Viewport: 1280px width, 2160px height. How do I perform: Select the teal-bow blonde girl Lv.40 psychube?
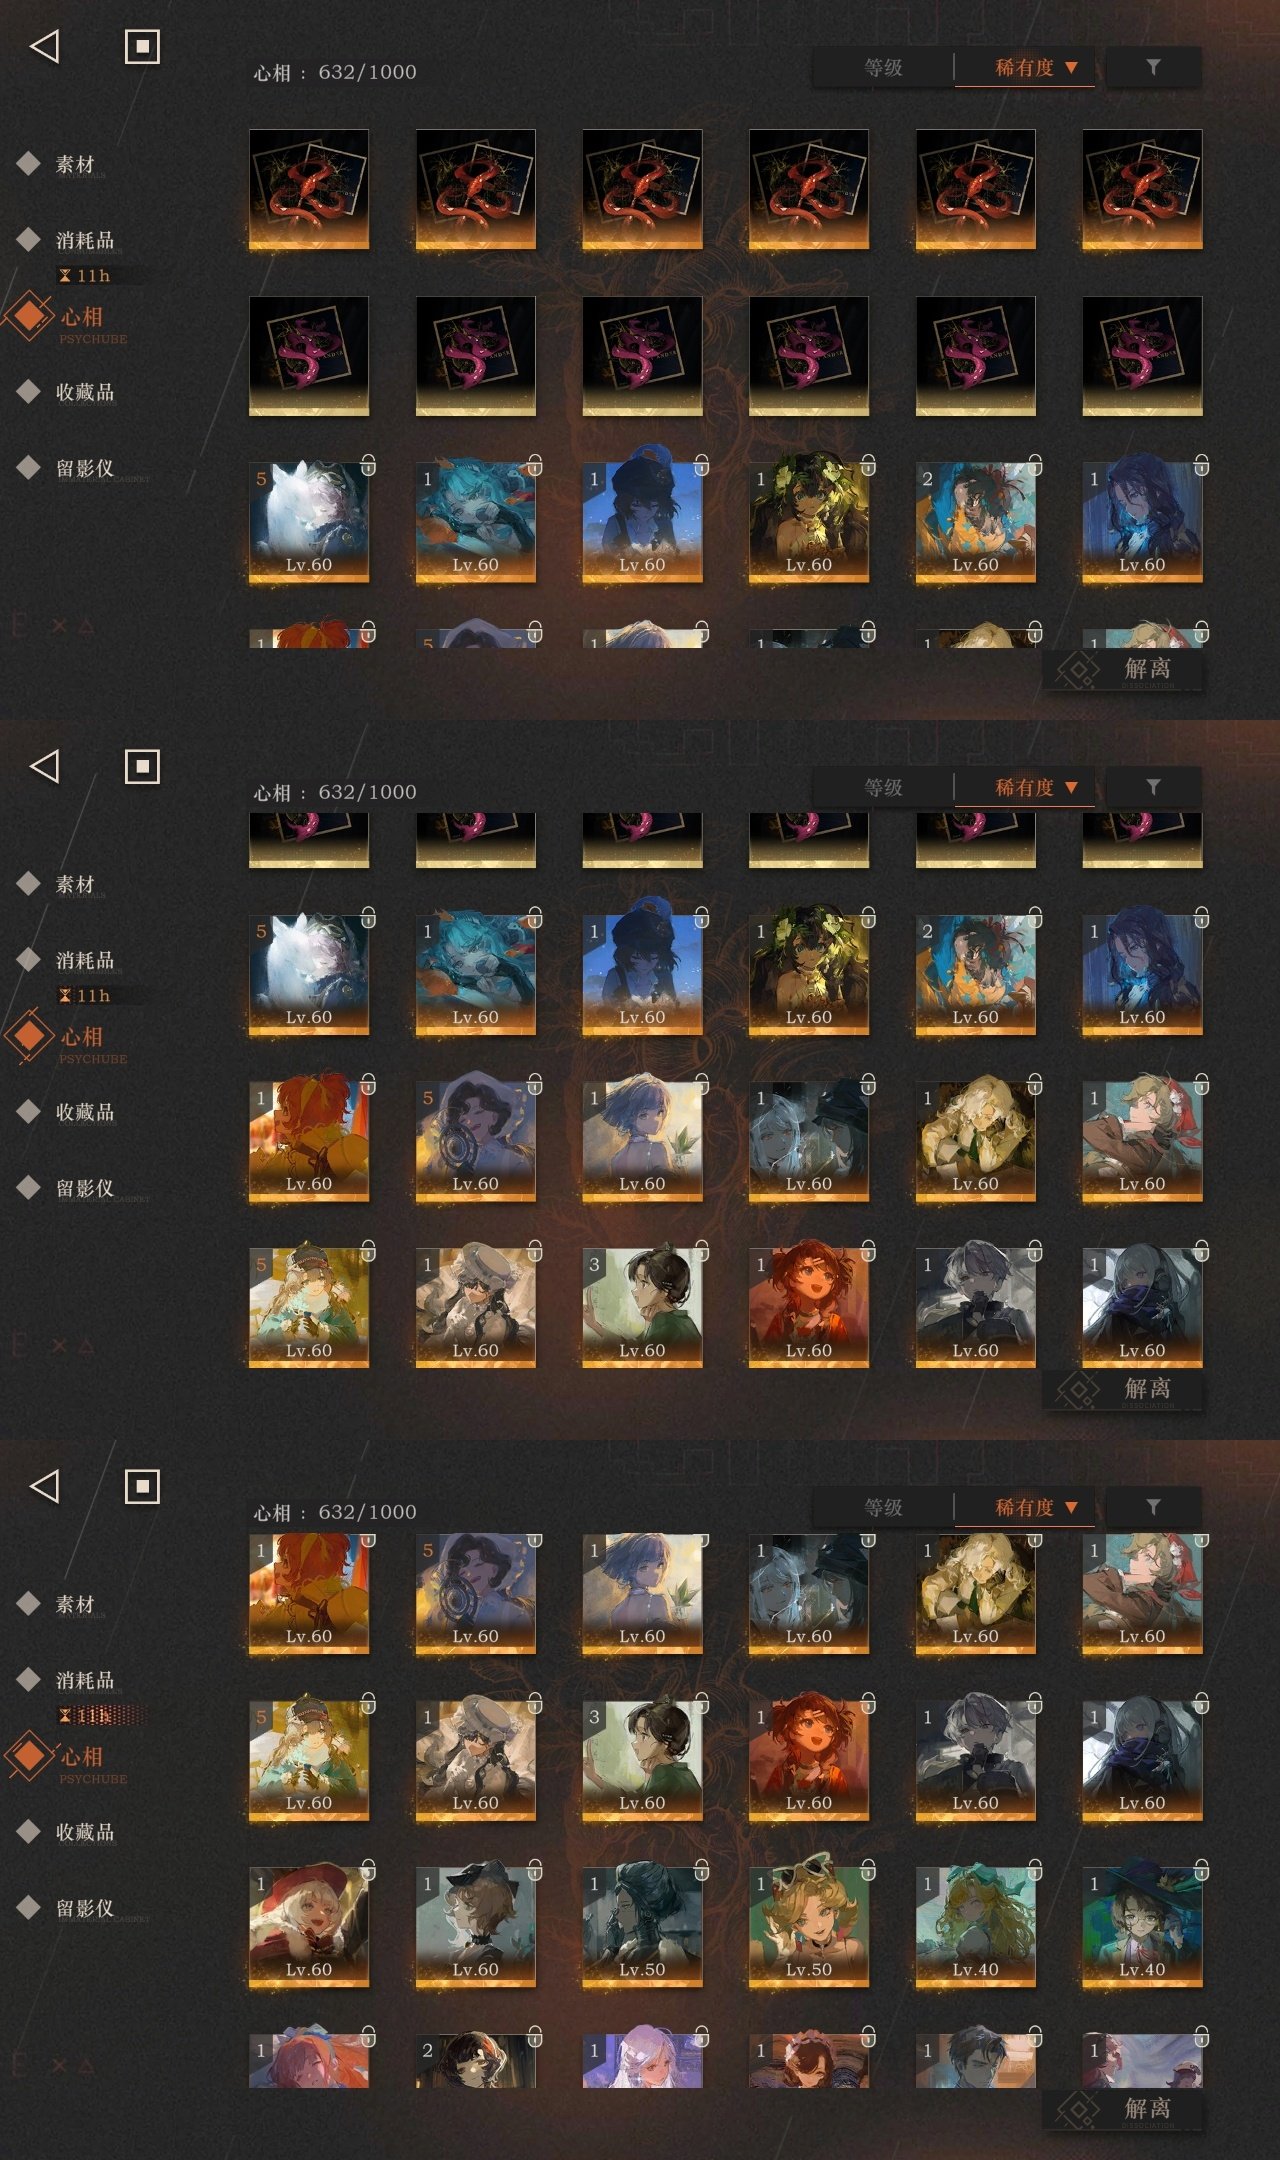click(x=975, y=1926)
